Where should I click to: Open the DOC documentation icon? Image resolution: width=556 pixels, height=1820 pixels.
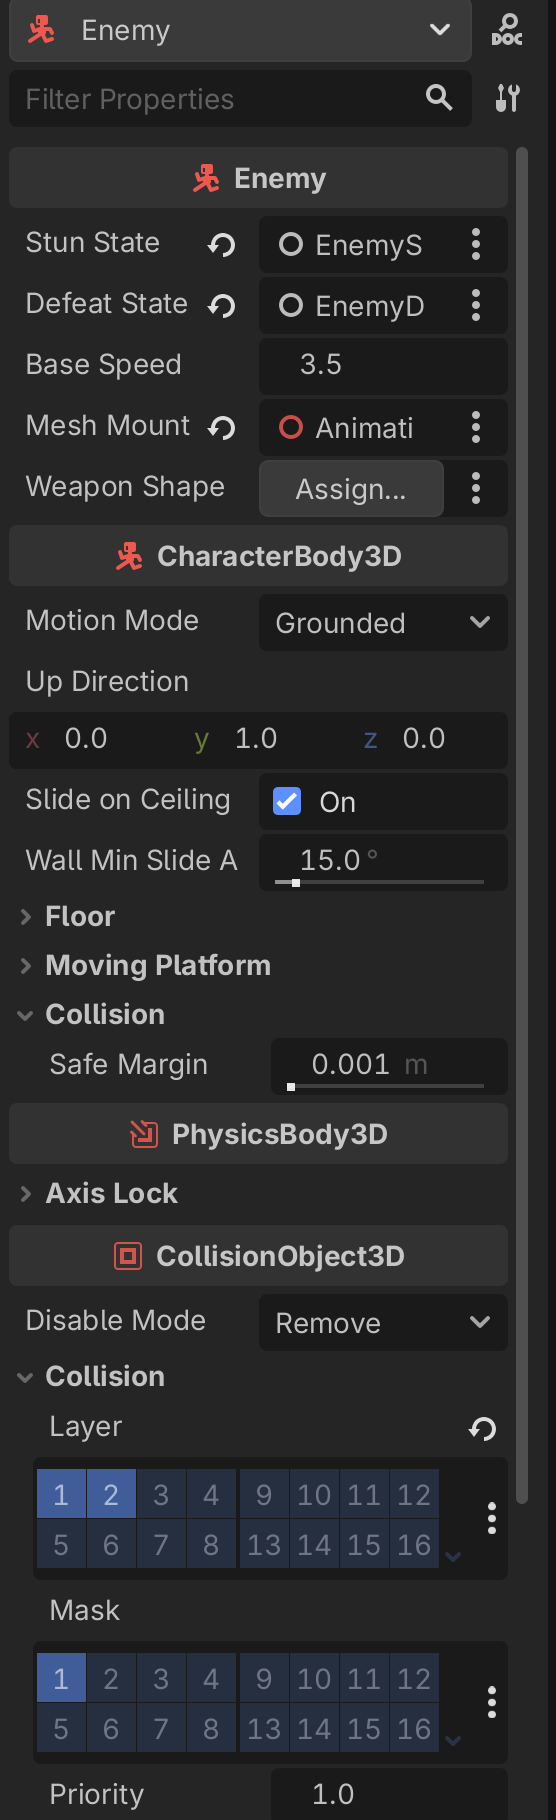(x=507, y=30)
